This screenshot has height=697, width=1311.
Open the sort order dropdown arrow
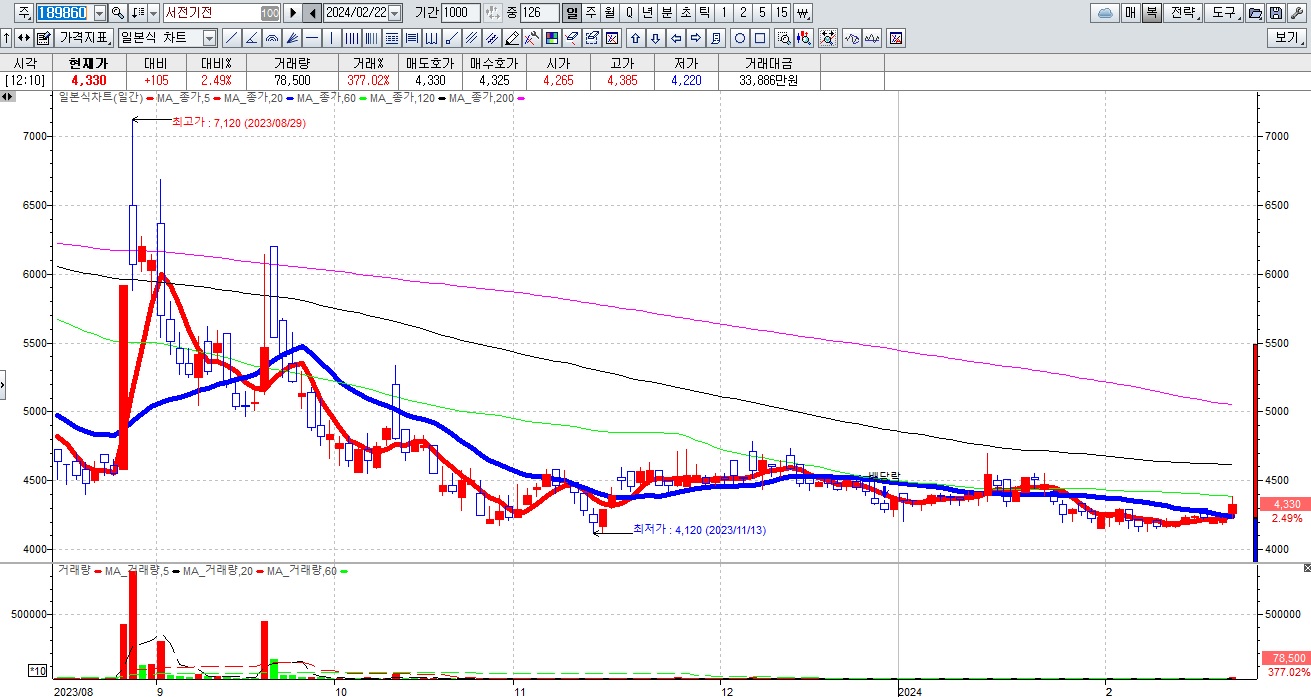(153, 13)
